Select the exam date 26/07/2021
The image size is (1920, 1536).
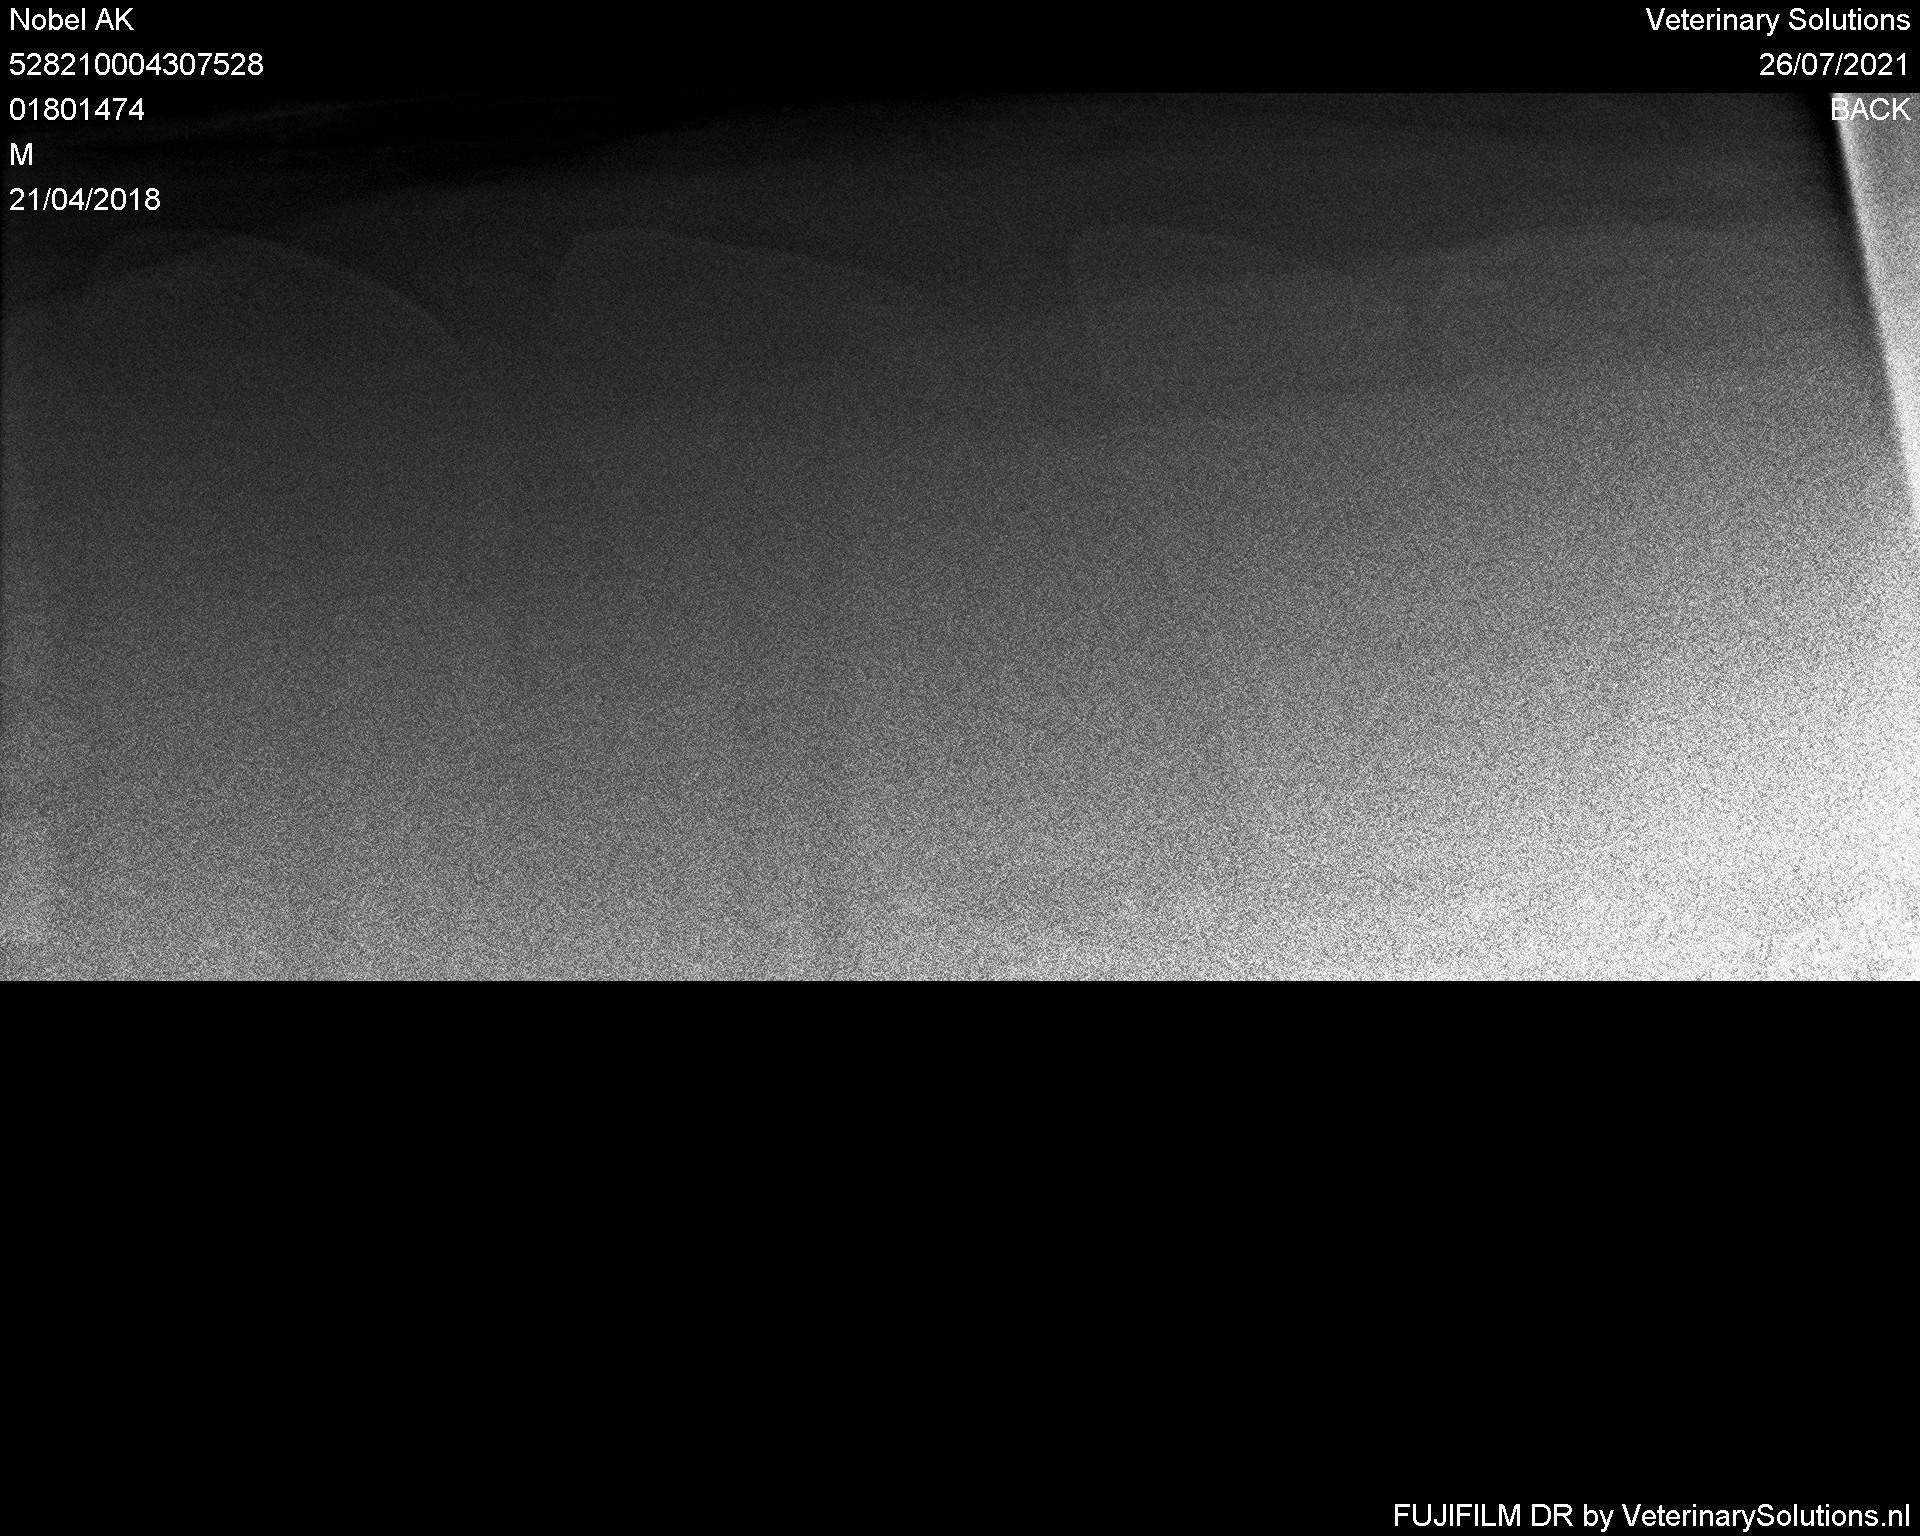pyautogui.click(x=1834, y=65)
